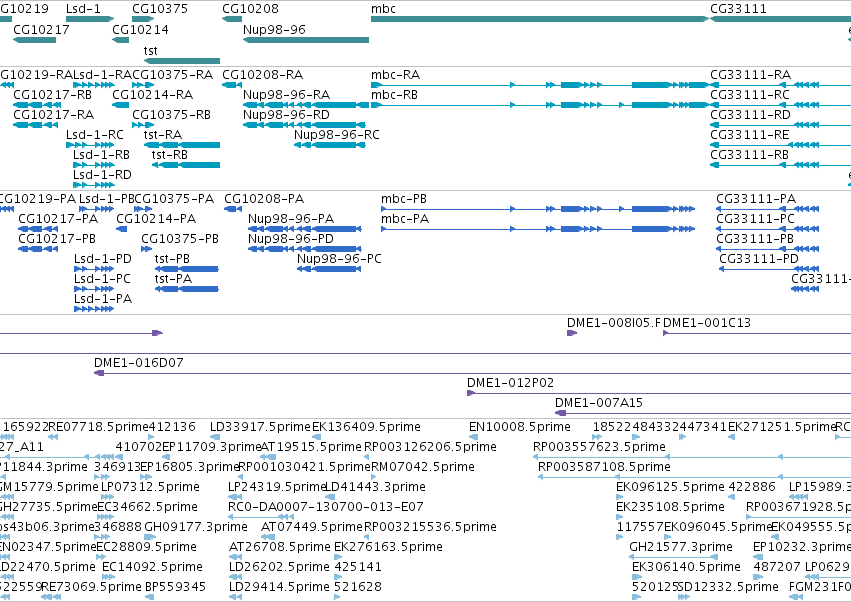Viewport: 851px width, 602px height.
Task: Click EST RC0-DA0007-130700-013-E07
Action: tap(326, 506)
